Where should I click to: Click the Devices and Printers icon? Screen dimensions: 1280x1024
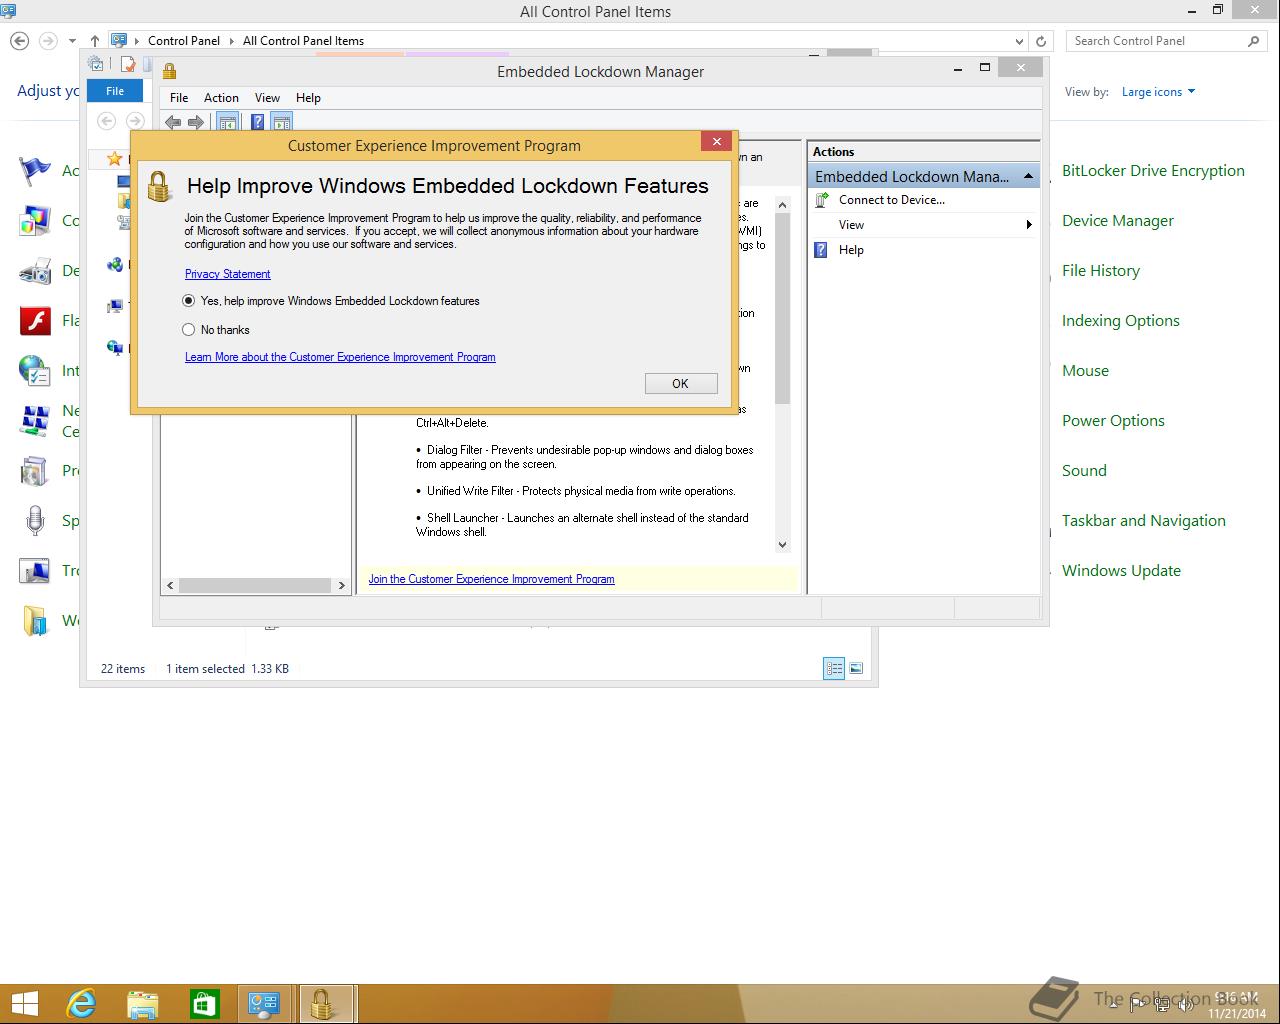pos(35,271)
